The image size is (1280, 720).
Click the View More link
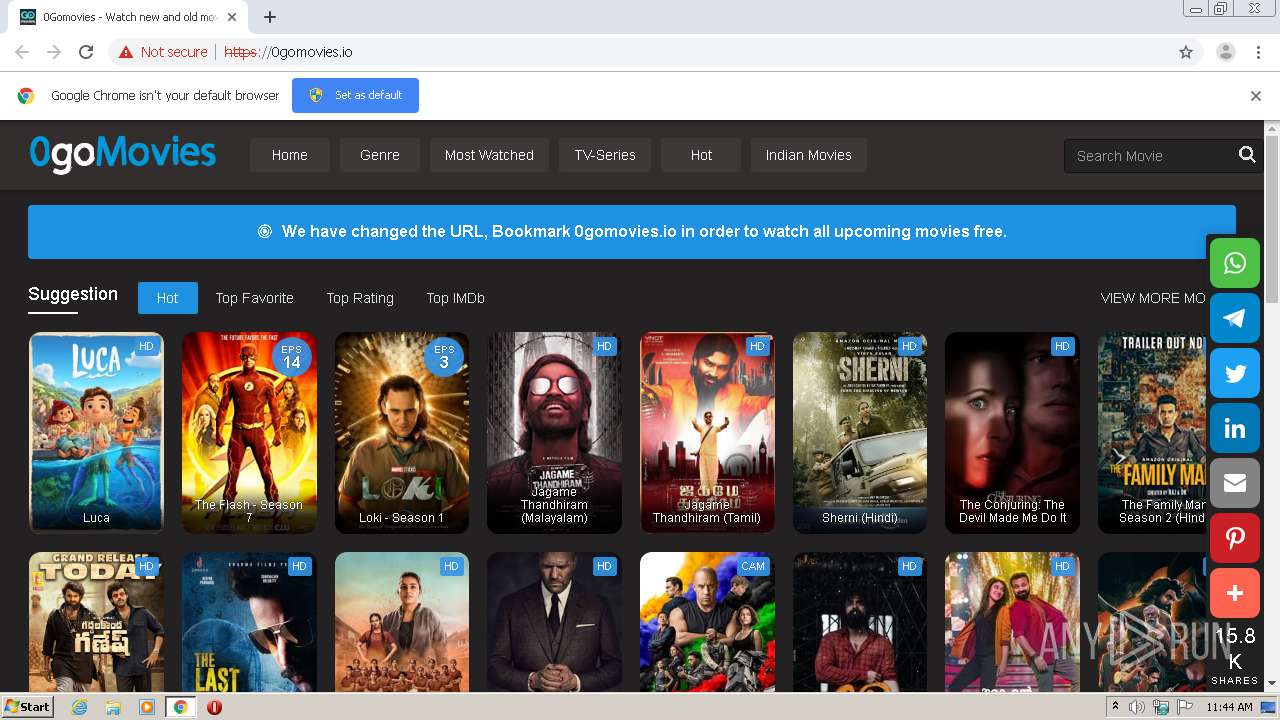[1153, 298]
